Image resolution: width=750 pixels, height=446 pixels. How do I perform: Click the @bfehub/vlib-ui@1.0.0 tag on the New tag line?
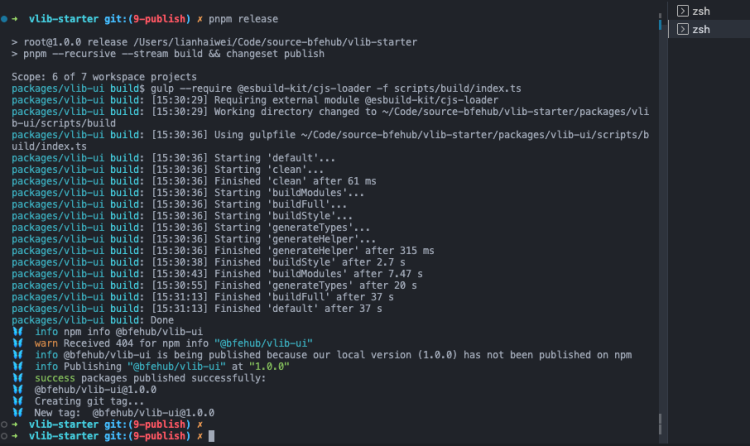coord(153,413)
